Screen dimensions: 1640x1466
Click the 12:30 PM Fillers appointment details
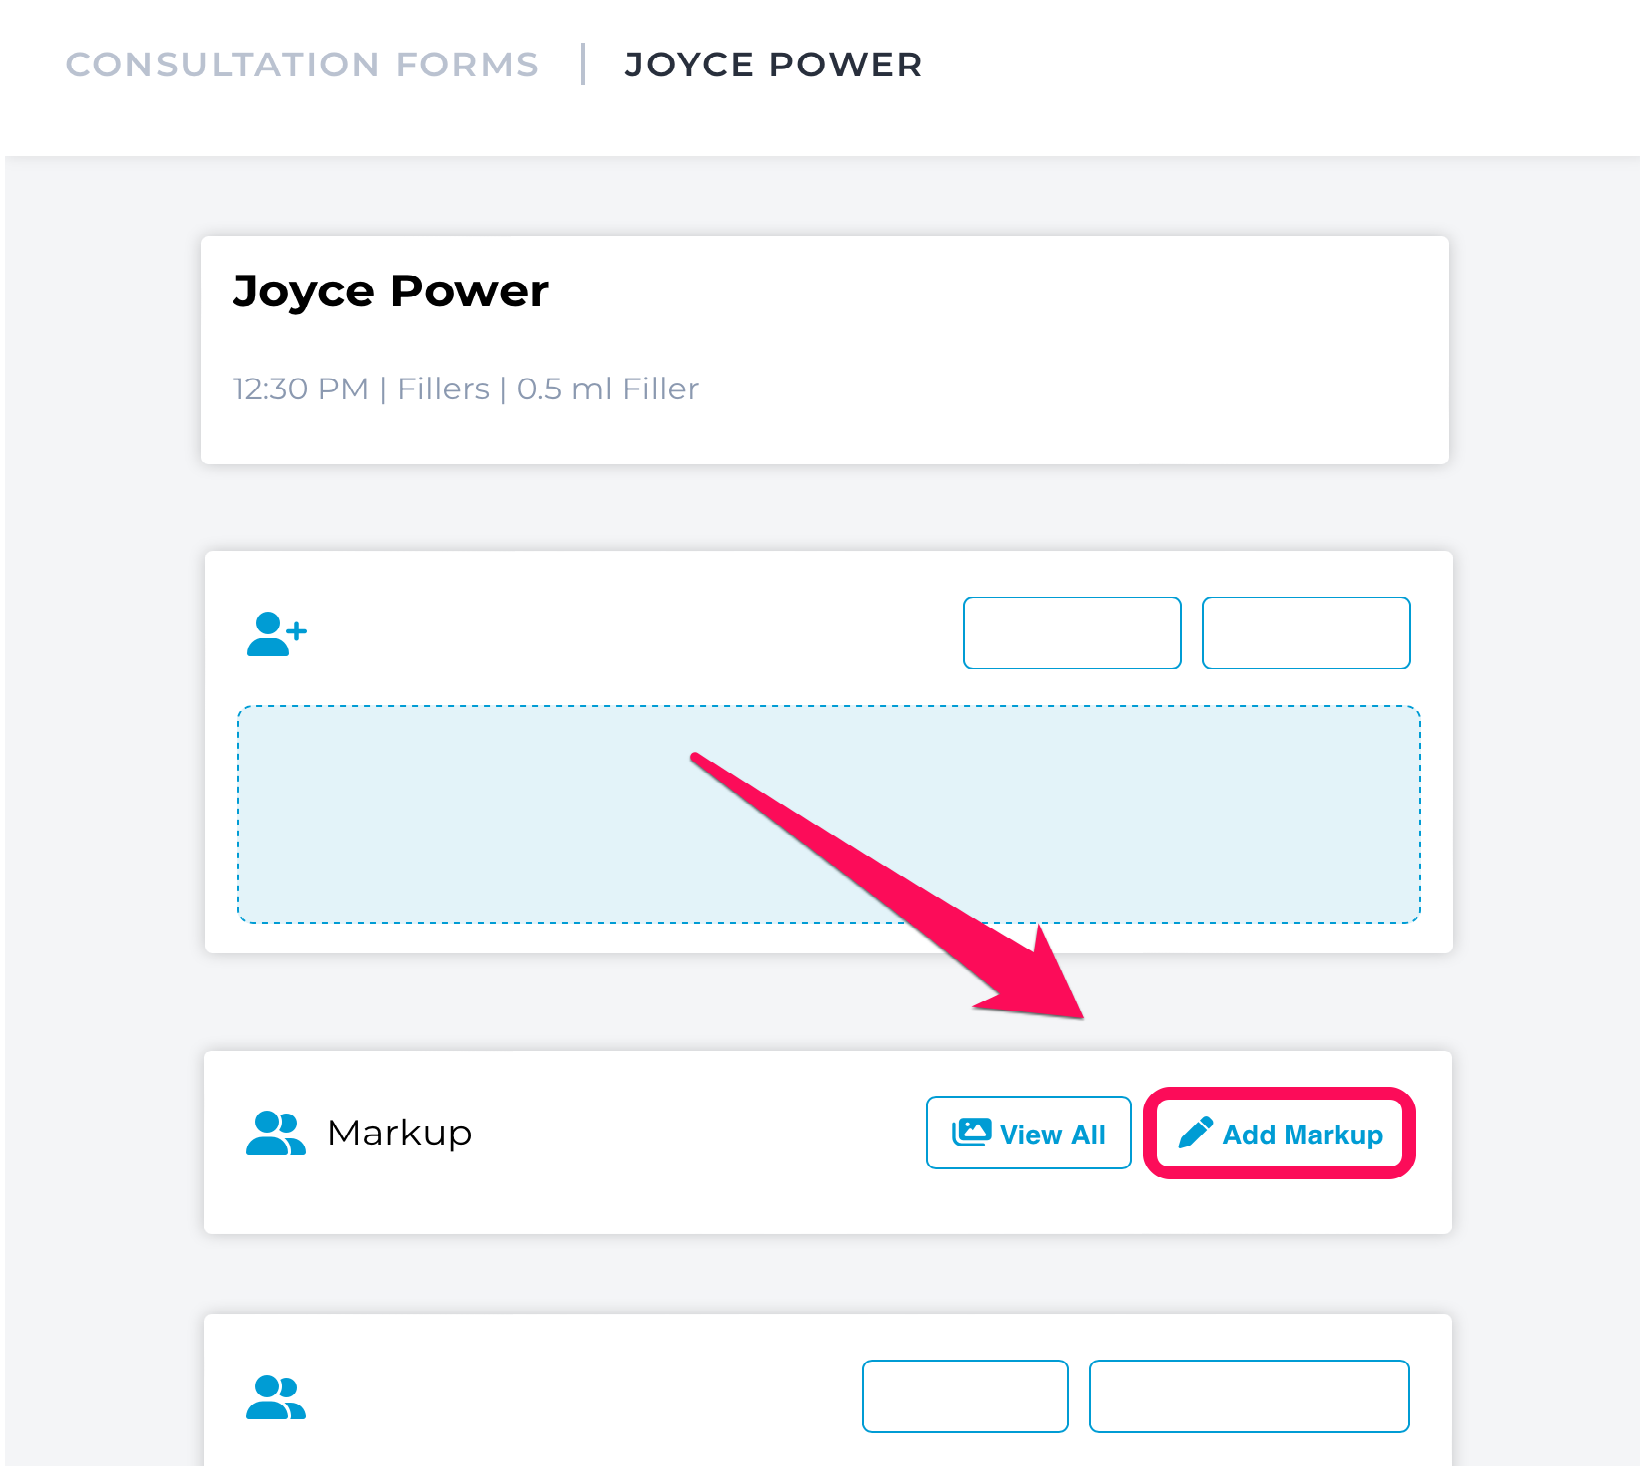pos(466,389)
